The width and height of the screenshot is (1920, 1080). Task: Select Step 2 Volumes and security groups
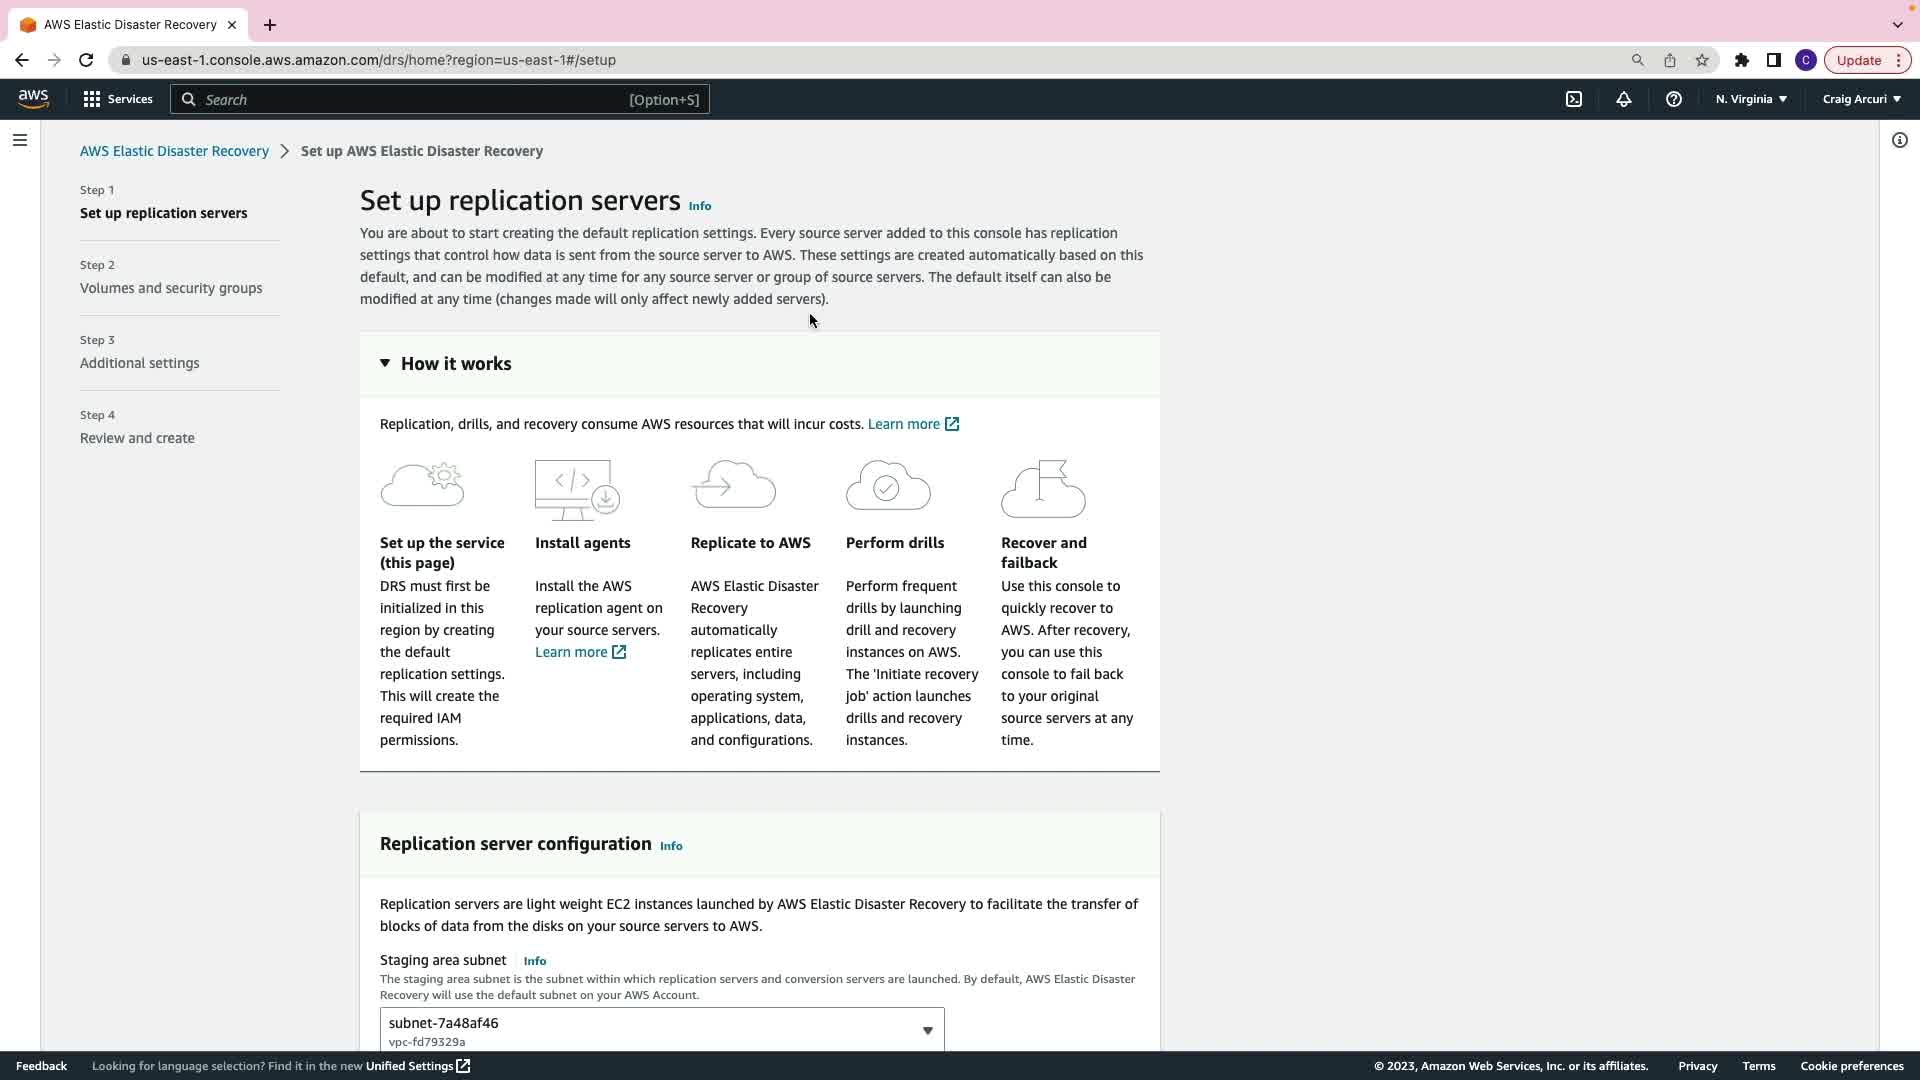click(171, 288)
